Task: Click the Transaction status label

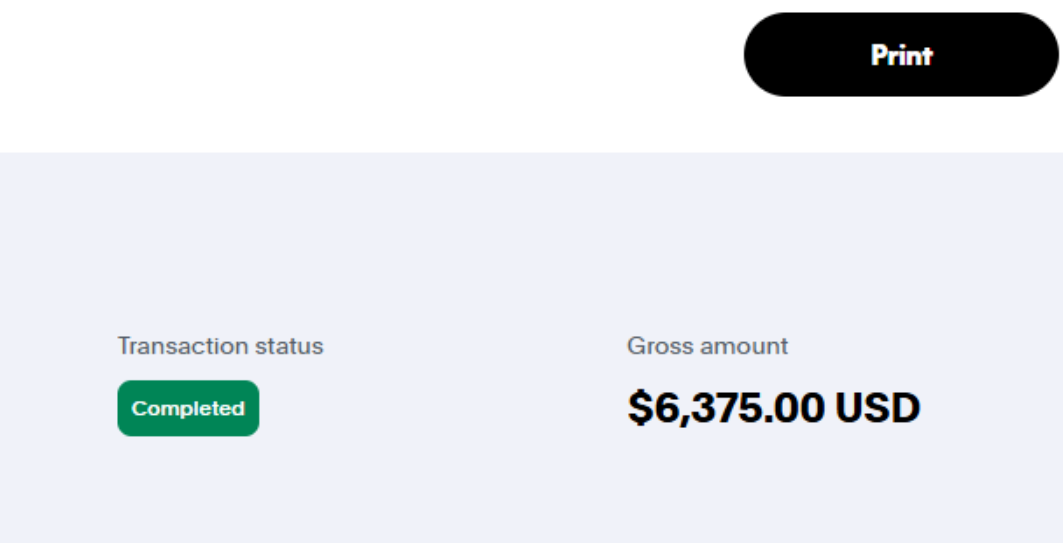Action: point(220,346)
